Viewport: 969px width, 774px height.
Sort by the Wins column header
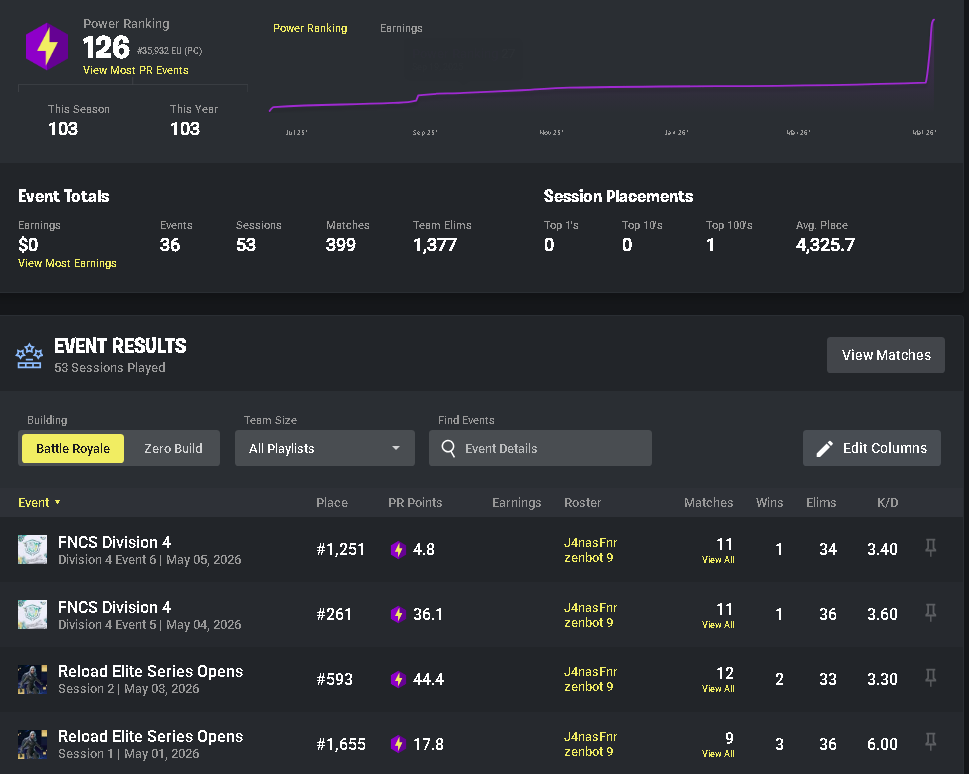tap(769, 503)
